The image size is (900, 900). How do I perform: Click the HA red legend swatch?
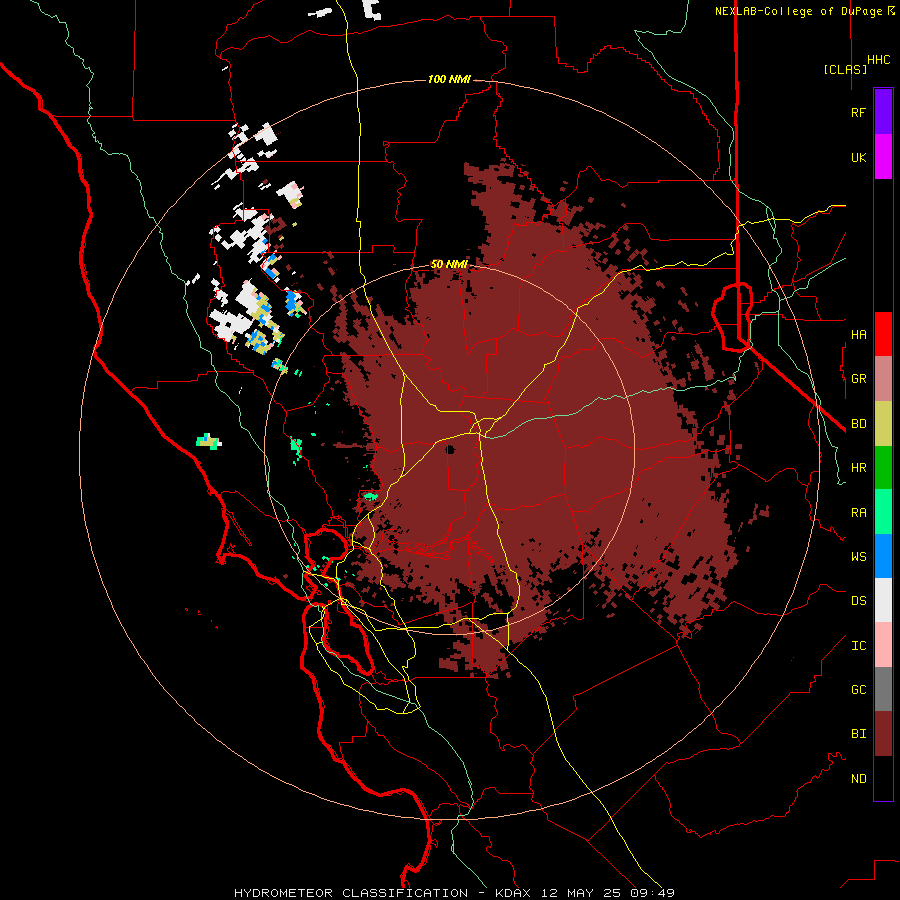(883, 334)
